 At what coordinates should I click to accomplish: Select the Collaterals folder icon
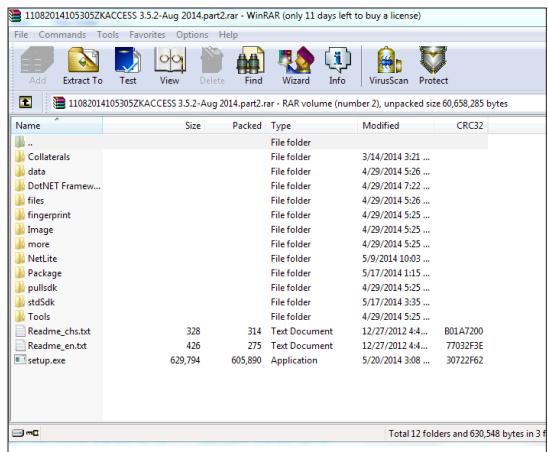coord(20,156)
